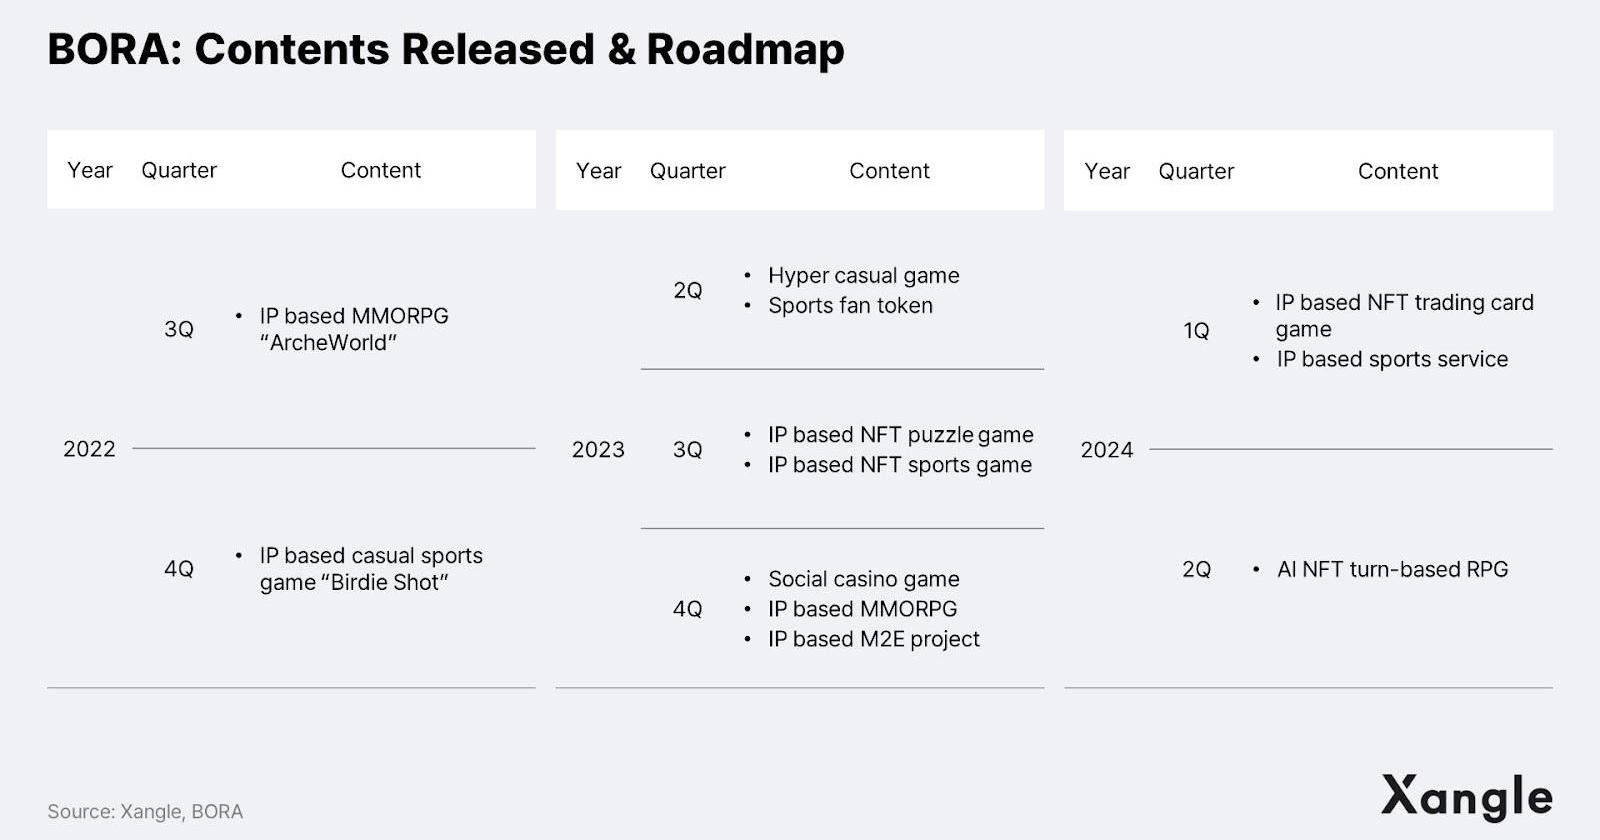Select the 2023 year label
1600x840 pixels.
[598, 450]
